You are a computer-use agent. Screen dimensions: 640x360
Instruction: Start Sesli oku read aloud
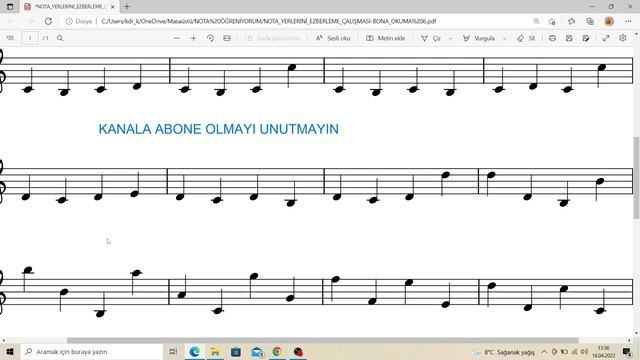click(x=333, y=38)
